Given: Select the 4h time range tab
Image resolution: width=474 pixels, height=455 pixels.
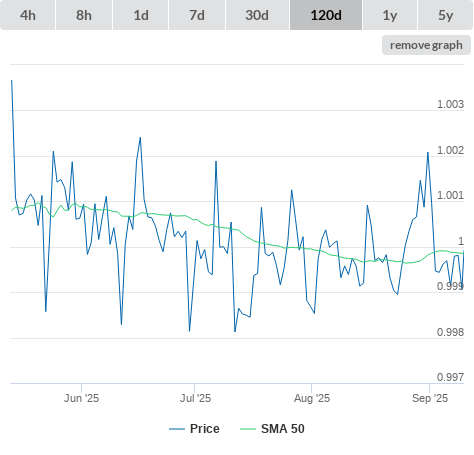Looking at the screenshot, I should pos(28,15).
